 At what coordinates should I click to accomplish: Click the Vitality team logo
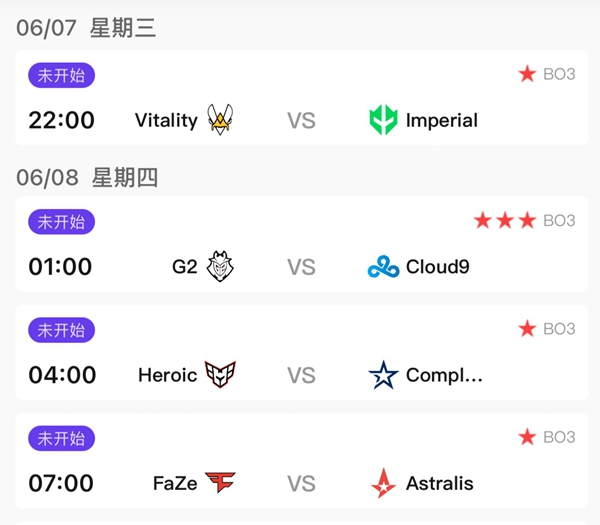pyautogui.click(x=220, y=120)
